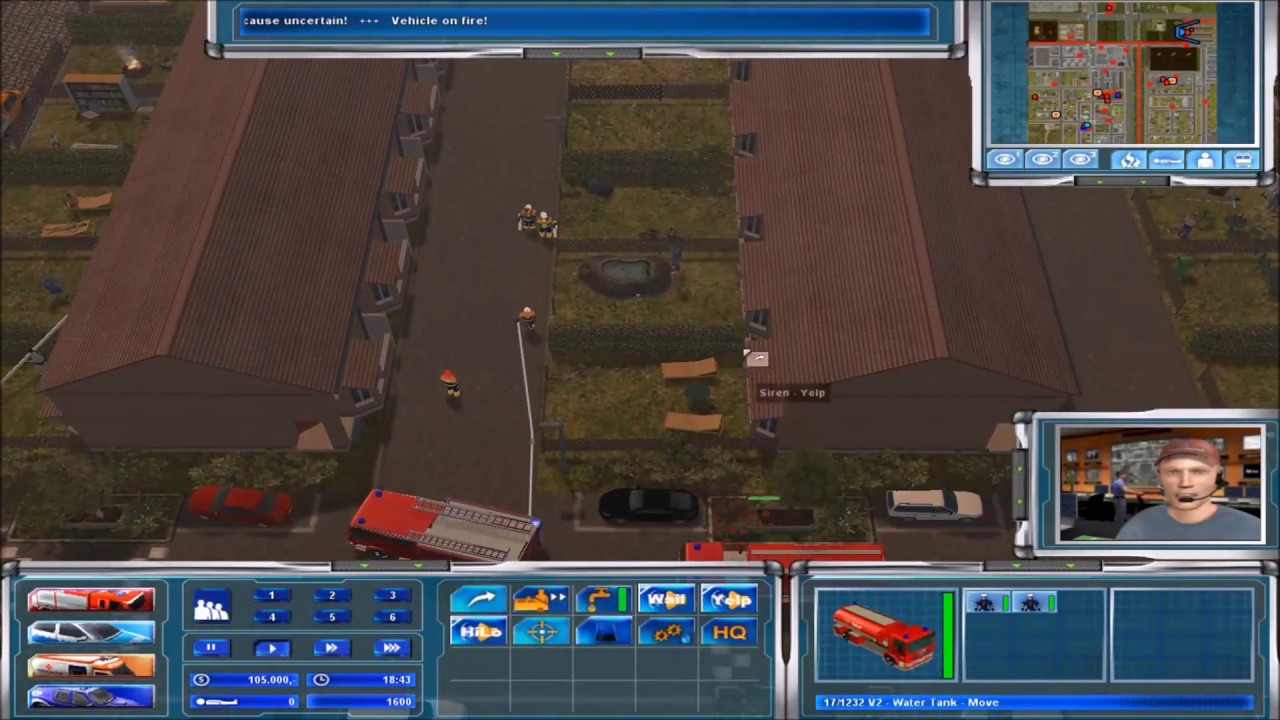Click the parked black car
This screenshot has height=720, width=1280.
648,504
